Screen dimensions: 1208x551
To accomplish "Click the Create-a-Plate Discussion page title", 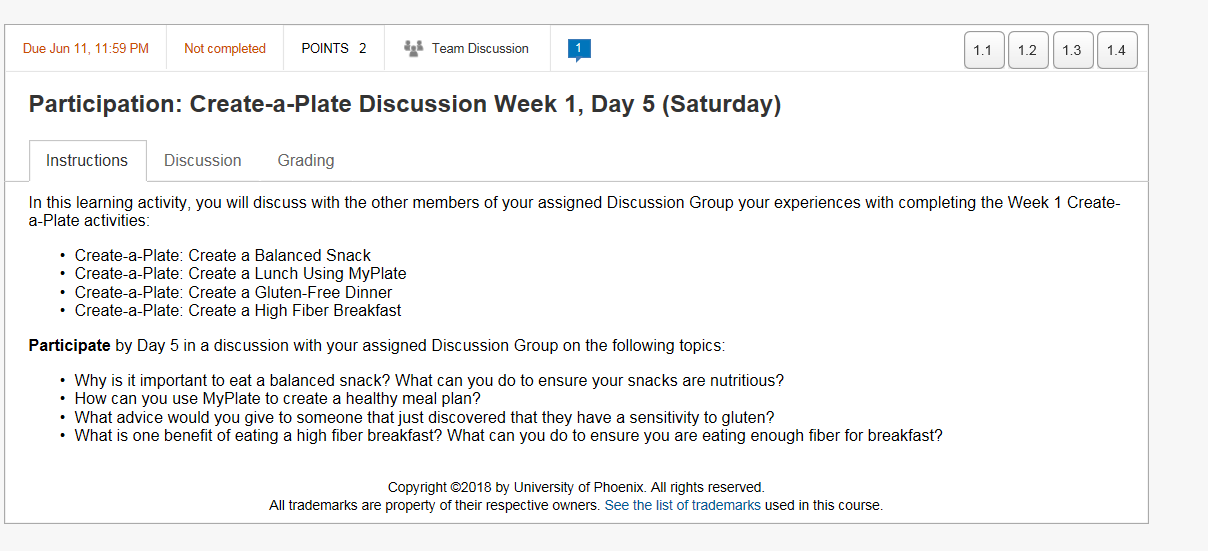I will pos(404,104).
